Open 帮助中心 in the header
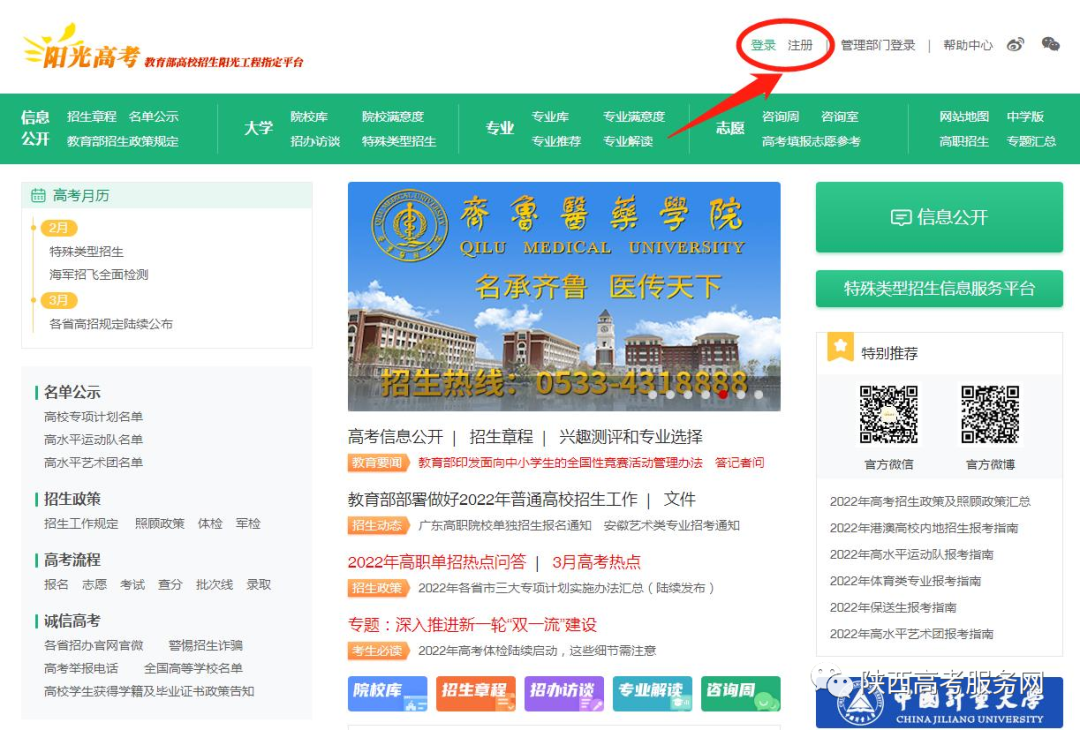1080x730 pixels. 968,45
